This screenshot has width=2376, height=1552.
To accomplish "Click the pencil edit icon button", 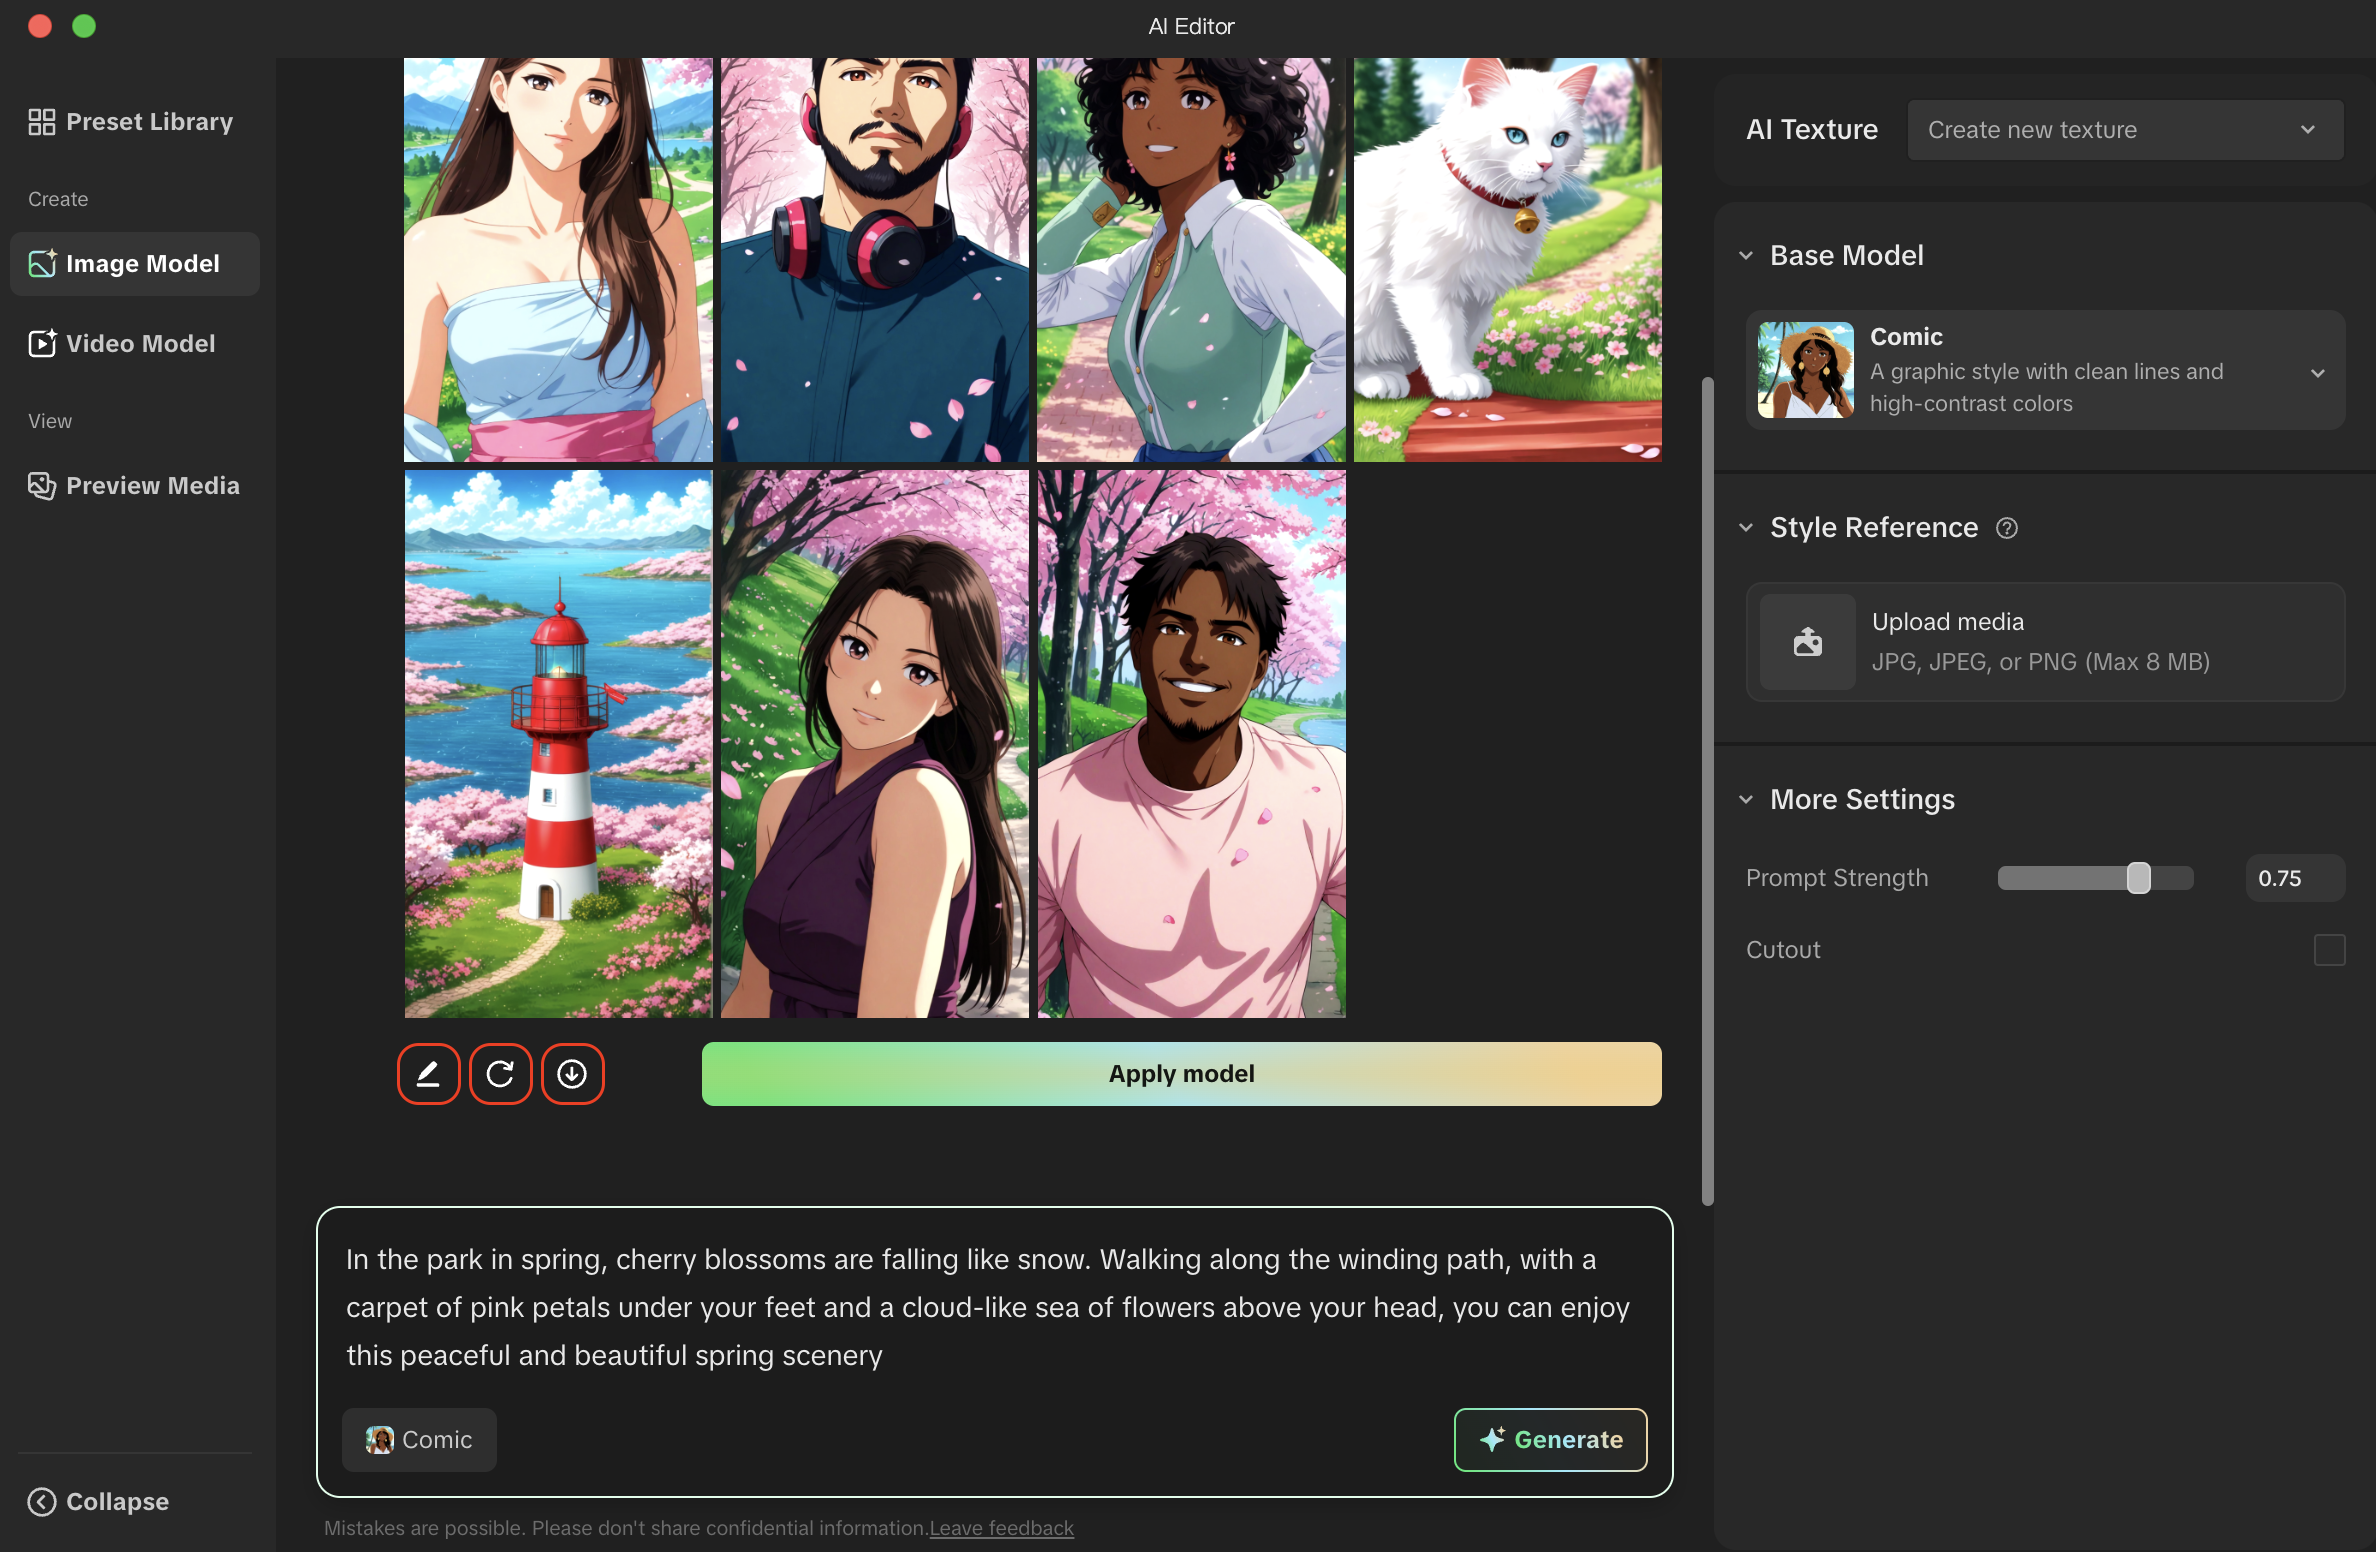I will point(428,1074).
